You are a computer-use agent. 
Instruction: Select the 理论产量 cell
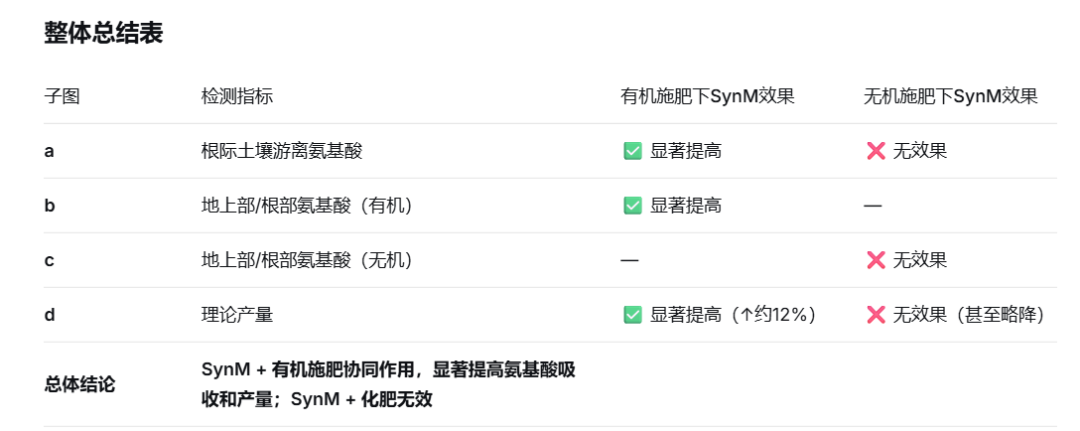coord(237,315)
